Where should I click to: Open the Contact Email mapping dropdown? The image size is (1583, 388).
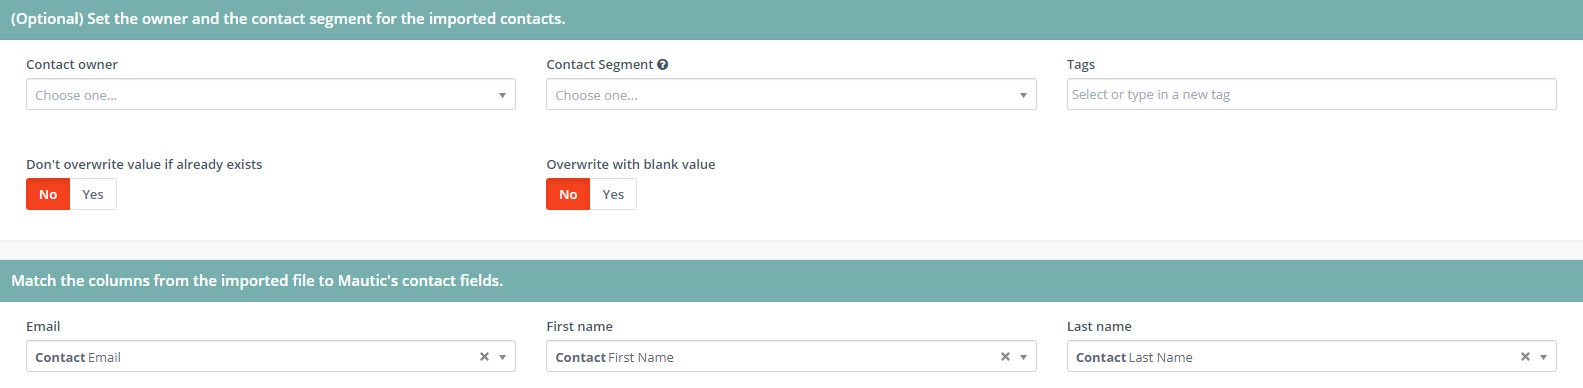pos(271,357)
